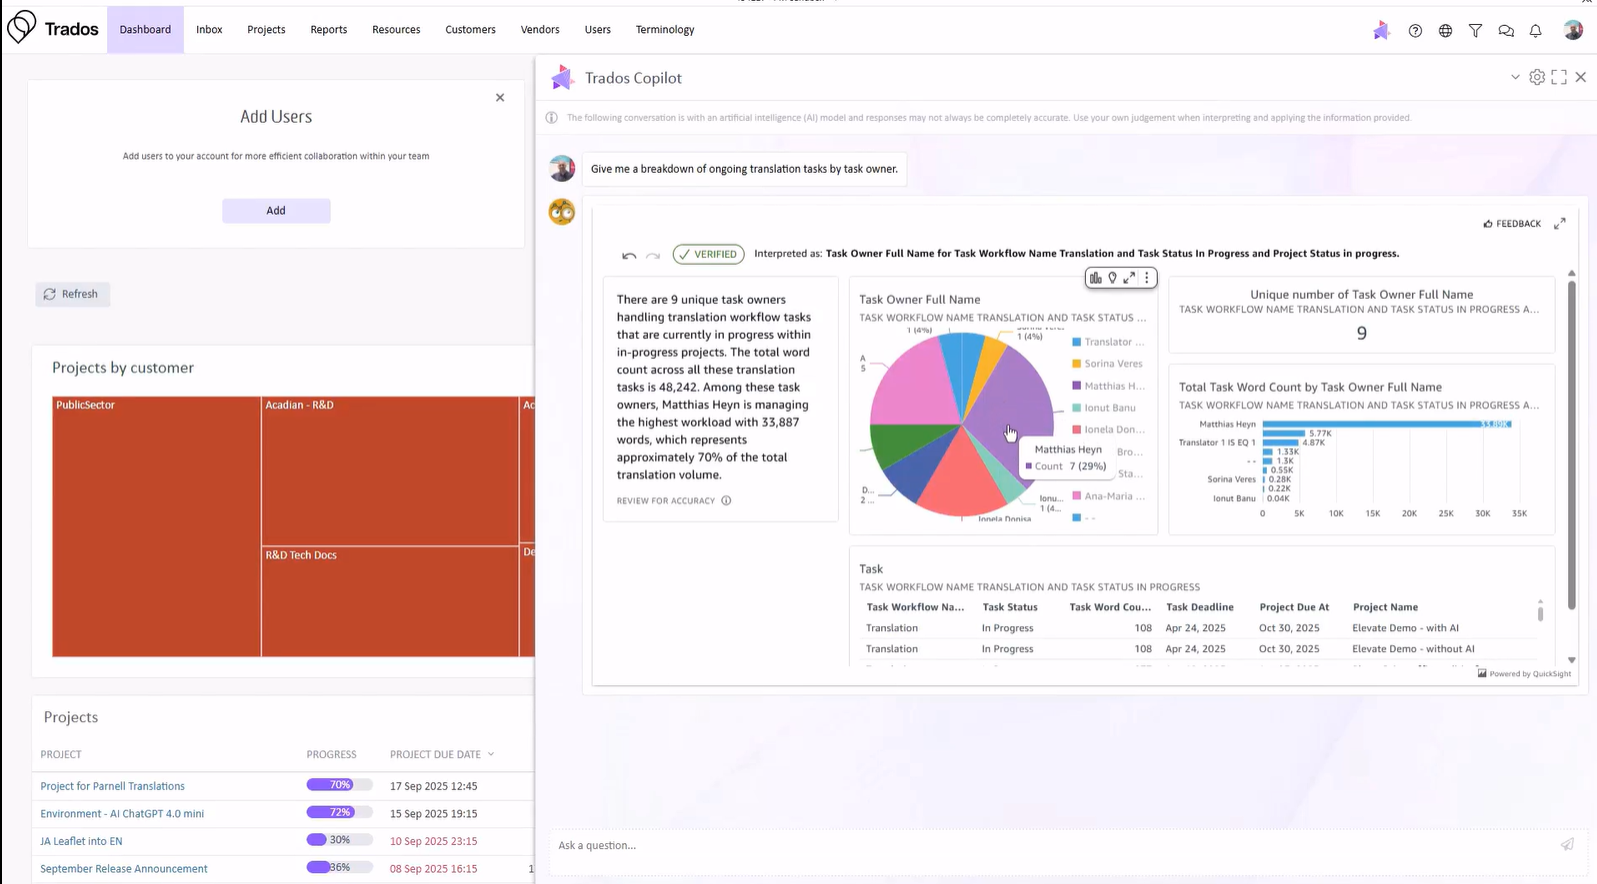Click the Matthias Heyn bar in word count chart

pyautogui.click(x=1386, y=424)
